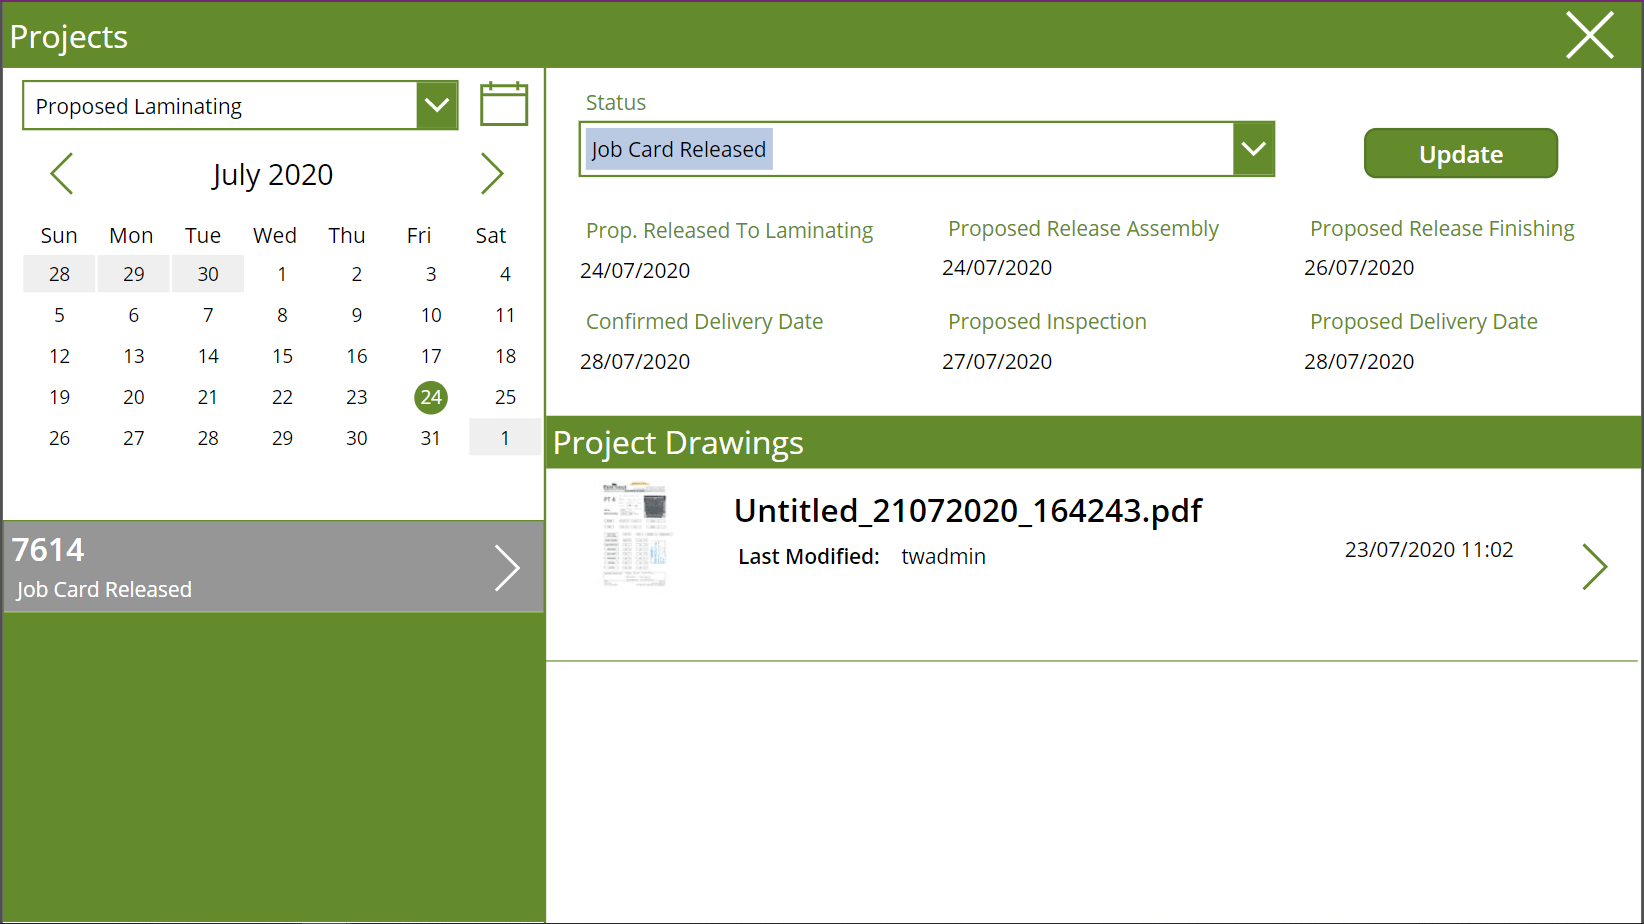Click the Project Drawings header
Screen dimensions: 1644x924
point(679,443)
